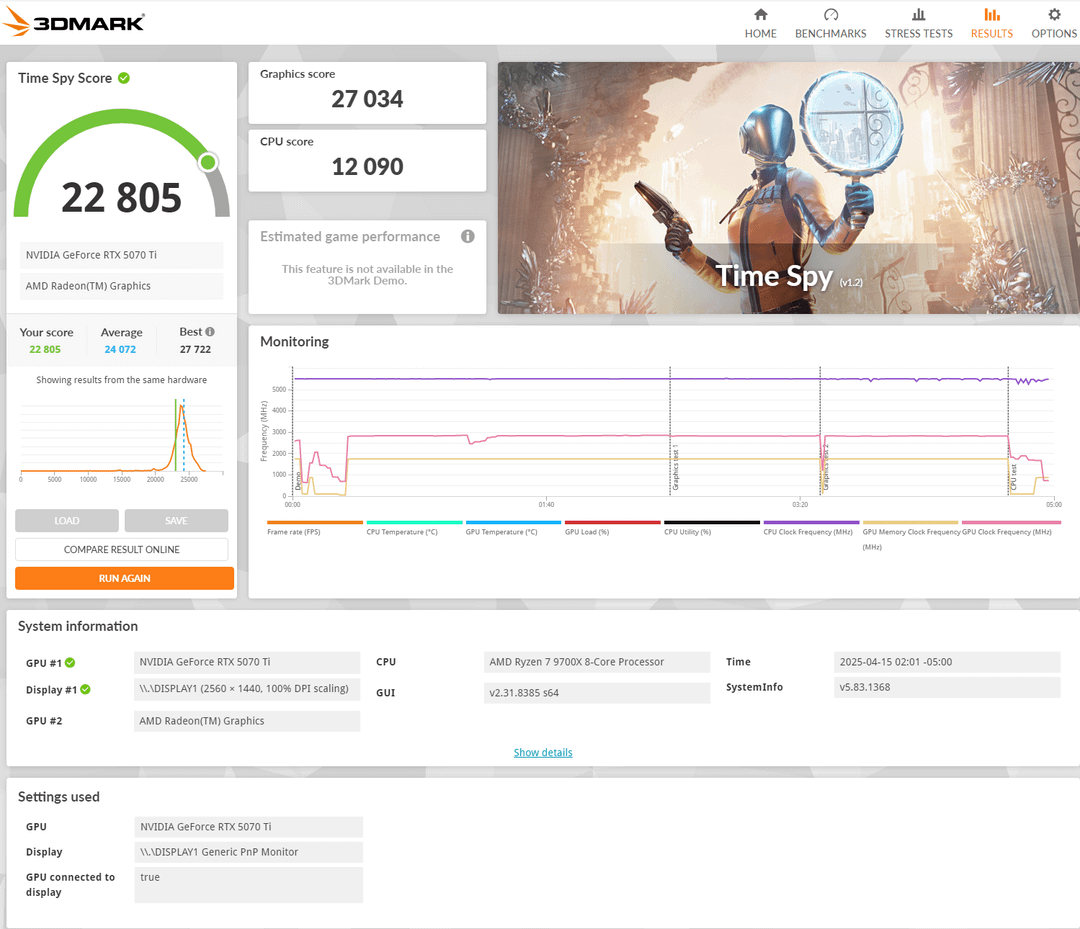The width and height of the screenshot is (1080, 929).
Task: Click the CPU score value 12 090
Action: (x=367, y=167)
